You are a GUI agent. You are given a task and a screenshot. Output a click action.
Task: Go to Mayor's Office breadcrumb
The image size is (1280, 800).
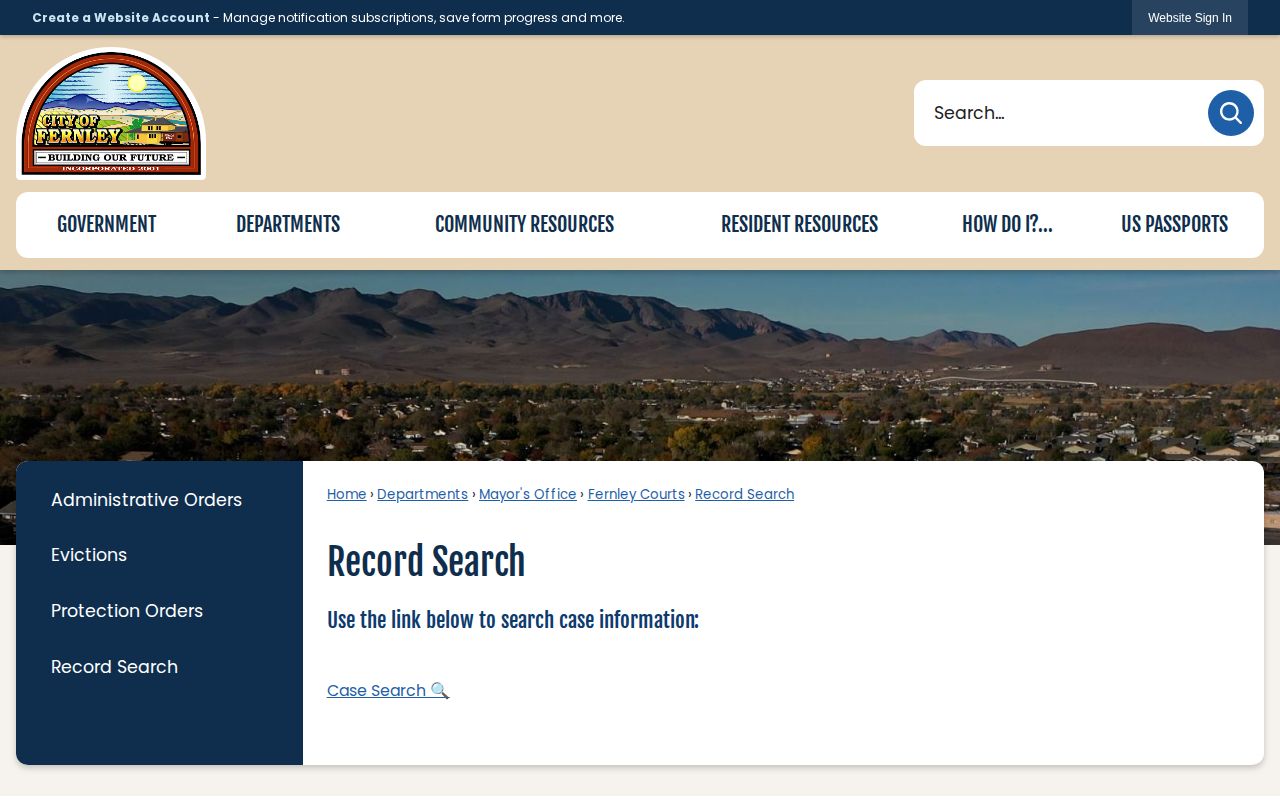(x=528, y=494)
